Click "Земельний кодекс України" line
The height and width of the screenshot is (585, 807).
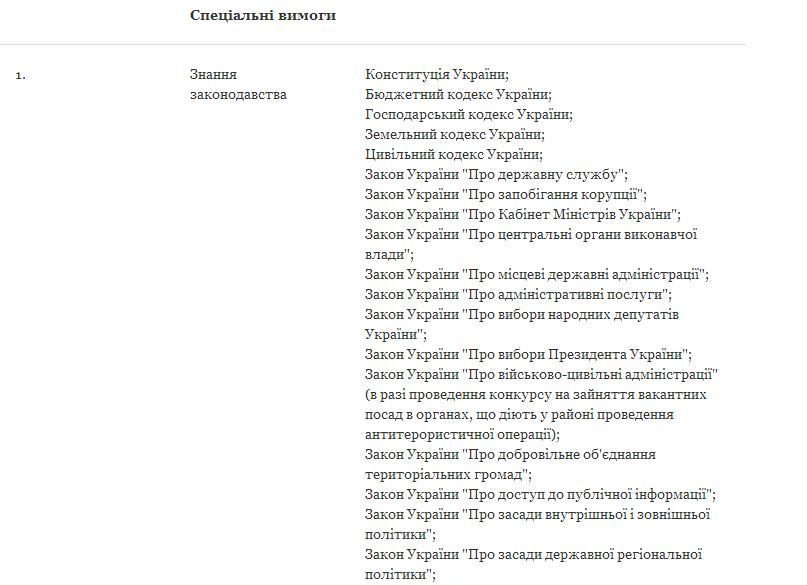455,135
